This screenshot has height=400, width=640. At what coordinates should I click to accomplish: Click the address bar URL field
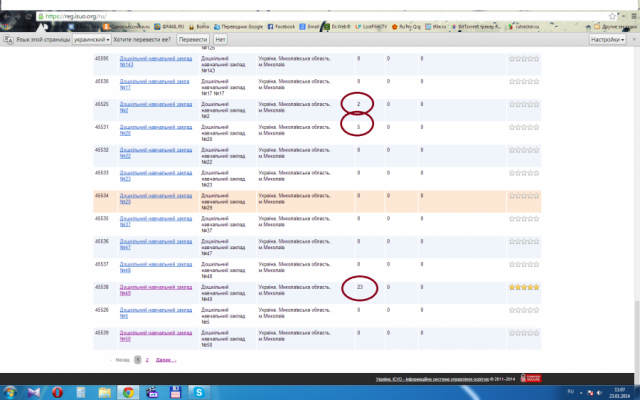tap(300, 17)
